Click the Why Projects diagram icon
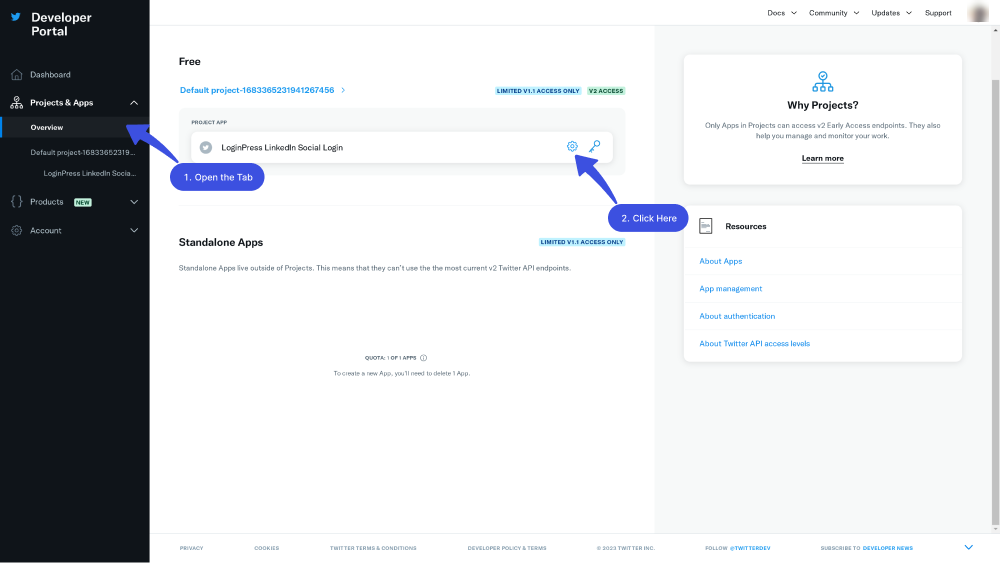Image resolution: width=1000 pixels, height=563 pixels. (823, 82)
